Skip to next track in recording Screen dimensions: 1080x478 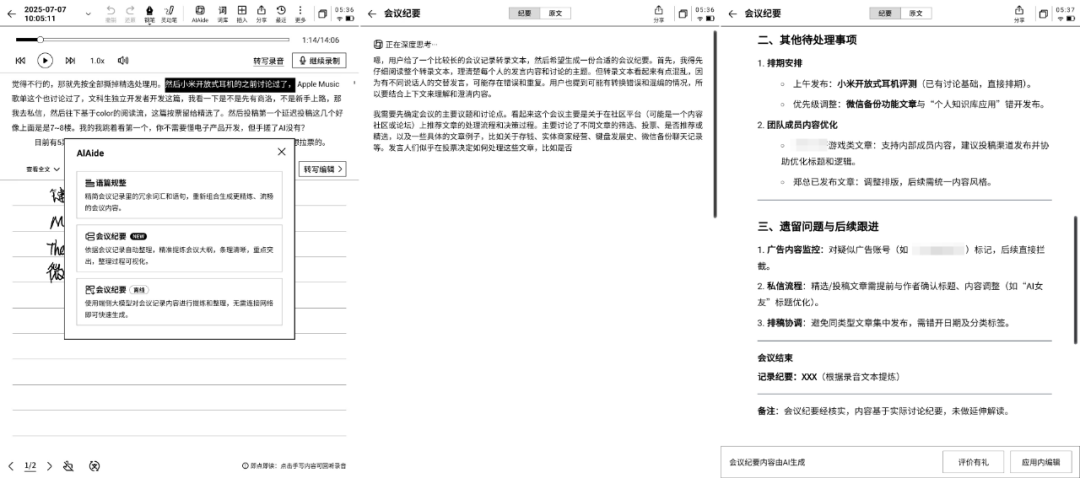point(70,61)
